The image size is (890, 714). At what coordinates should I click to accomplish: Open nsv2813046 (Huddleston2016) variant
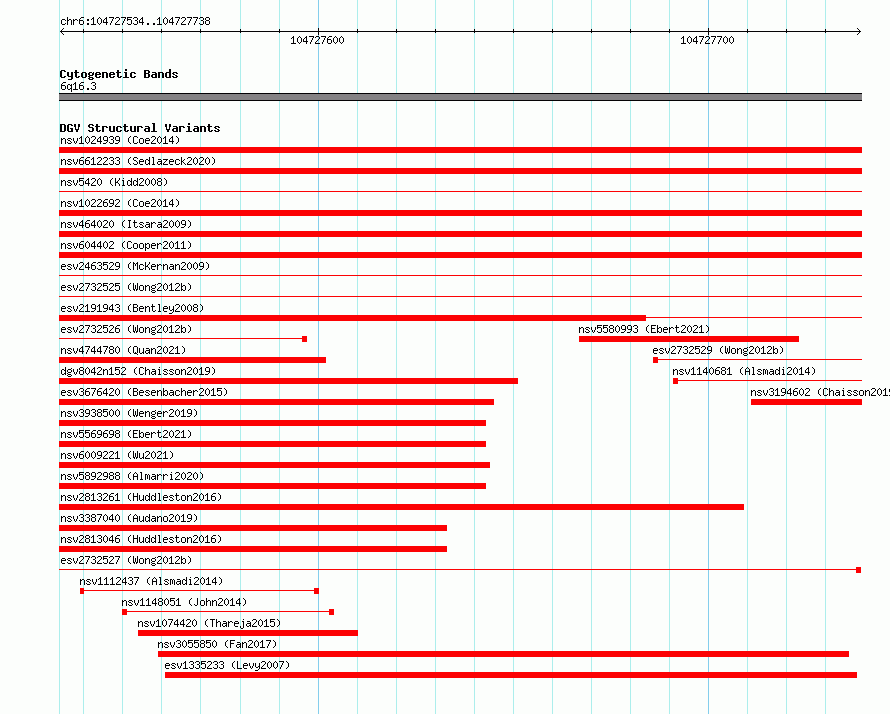(141, 539)
